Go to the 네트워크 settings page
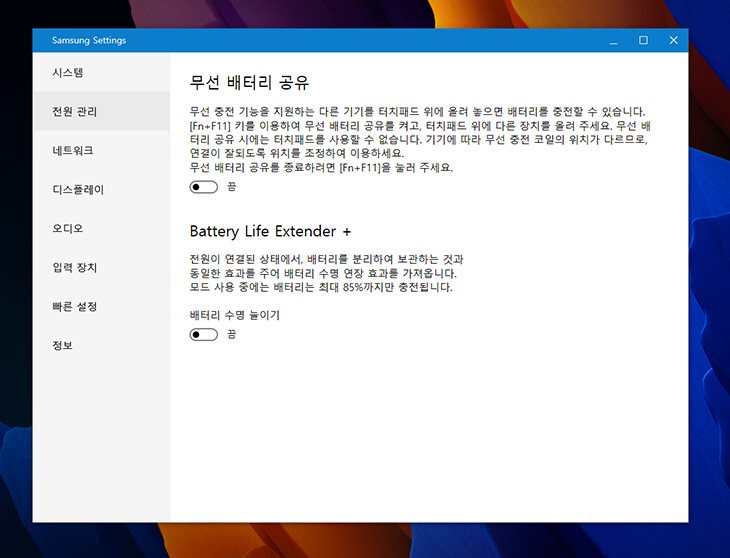The height and width of the screenshot is (558, 730). pos(101,150)
